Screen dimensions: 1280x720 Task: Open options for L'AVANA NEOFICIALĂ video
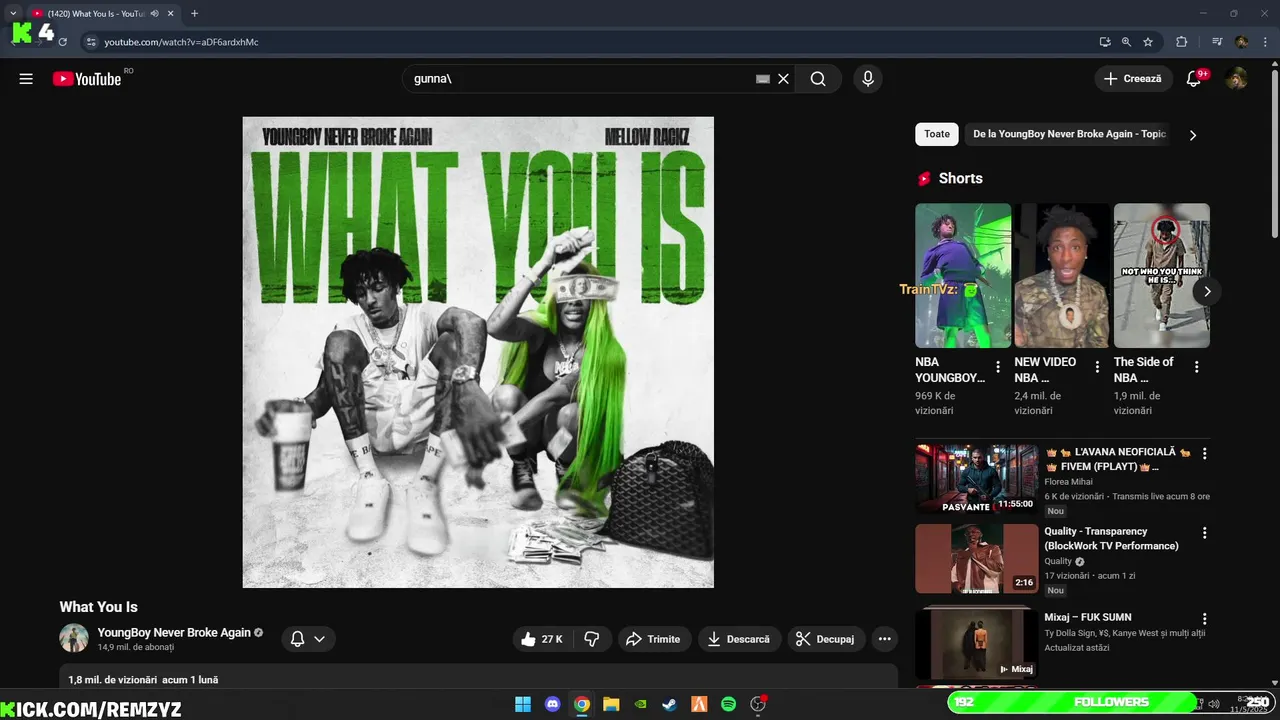[1204, 454]
